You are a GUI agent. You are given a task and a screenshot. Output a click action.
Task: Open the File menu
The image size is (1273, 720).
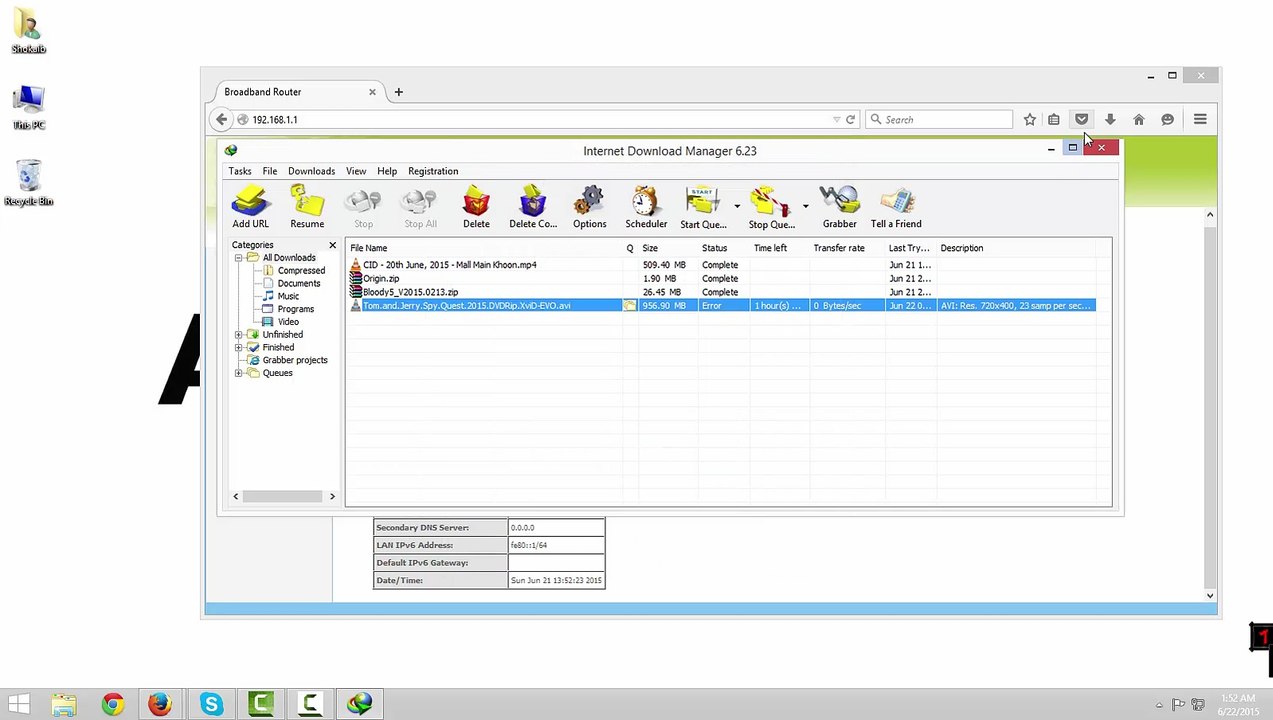click(x=270, y=171)
